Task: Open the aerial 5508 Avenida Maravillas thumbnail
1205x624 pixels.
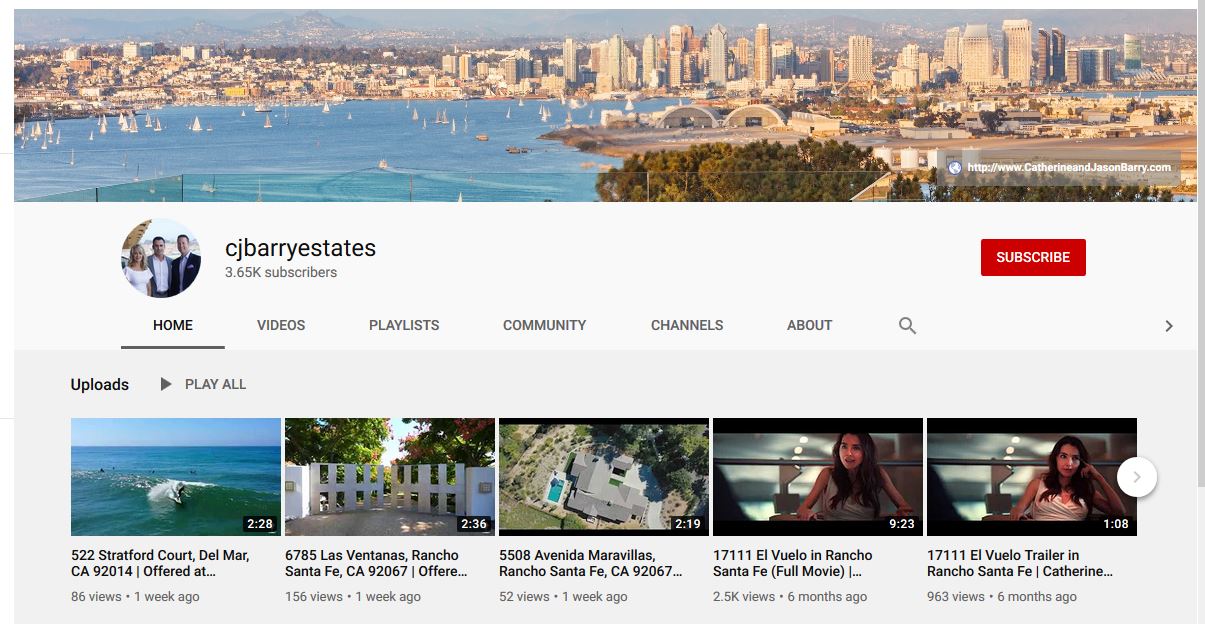Action: point(603,477)
